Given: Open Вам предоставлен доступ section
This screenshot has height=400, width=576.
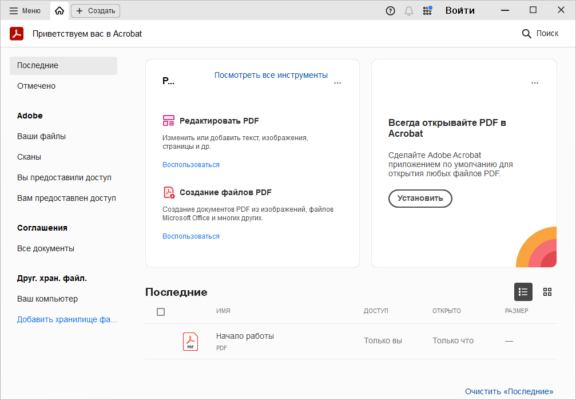Looking at the screenshot, I should click(x=66, y=198).
